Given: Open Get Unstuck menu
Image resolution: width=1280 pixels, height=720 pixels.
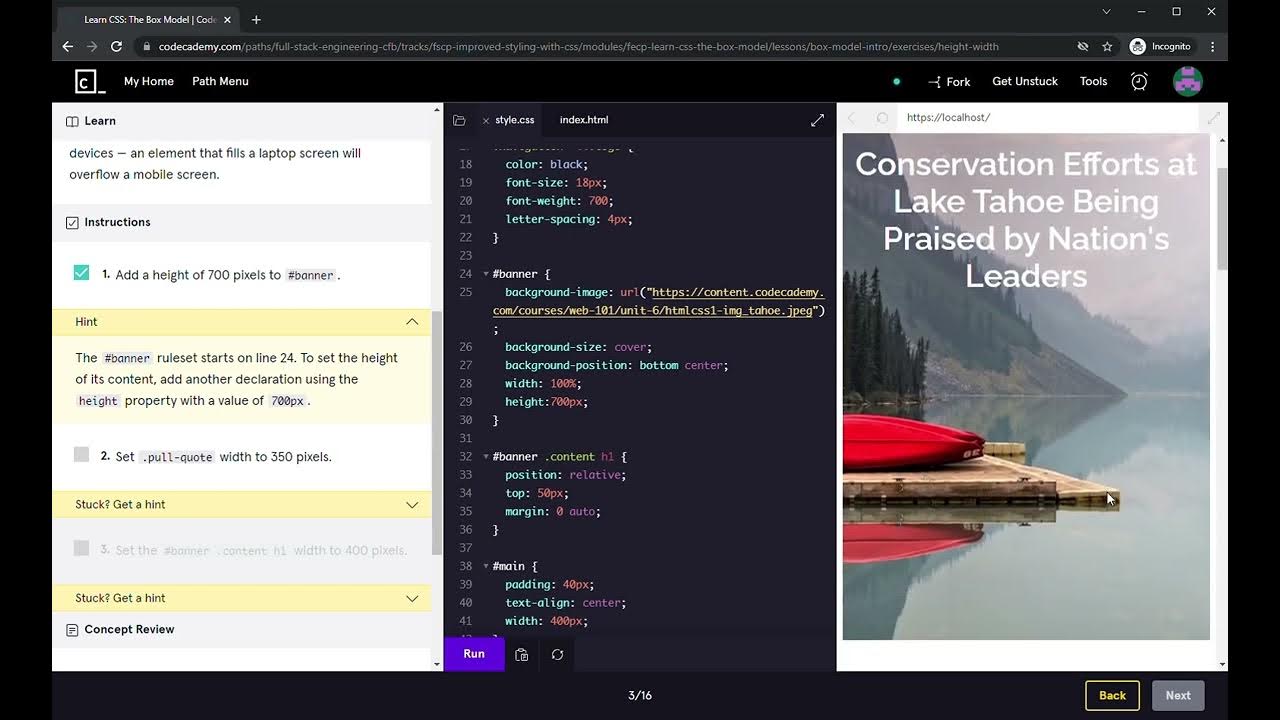Looking at the screenshot, I should pos(1025,82).
